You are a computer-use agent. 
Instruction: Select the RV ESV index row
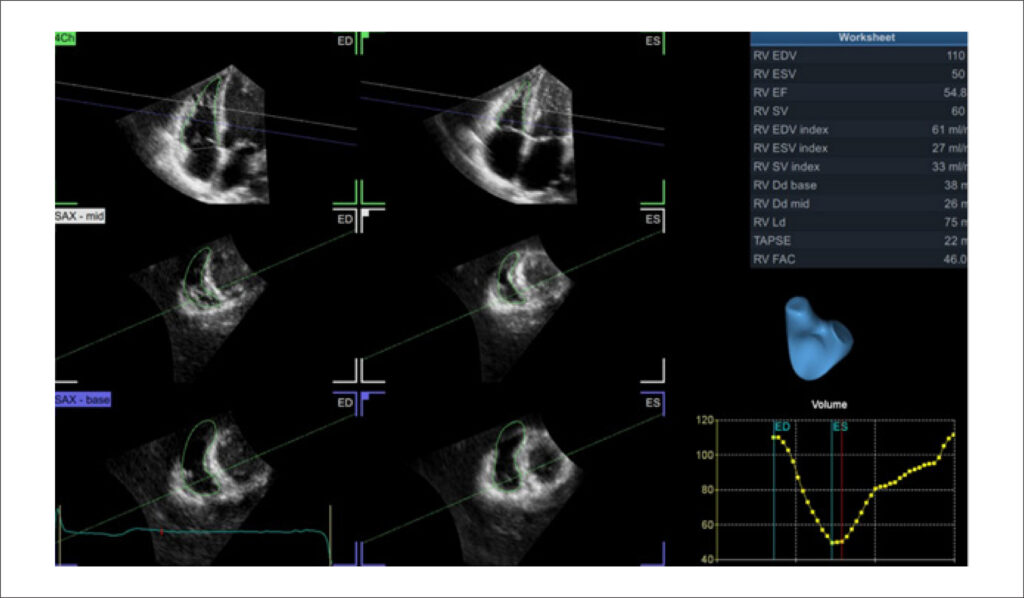(x=859, y=148)
